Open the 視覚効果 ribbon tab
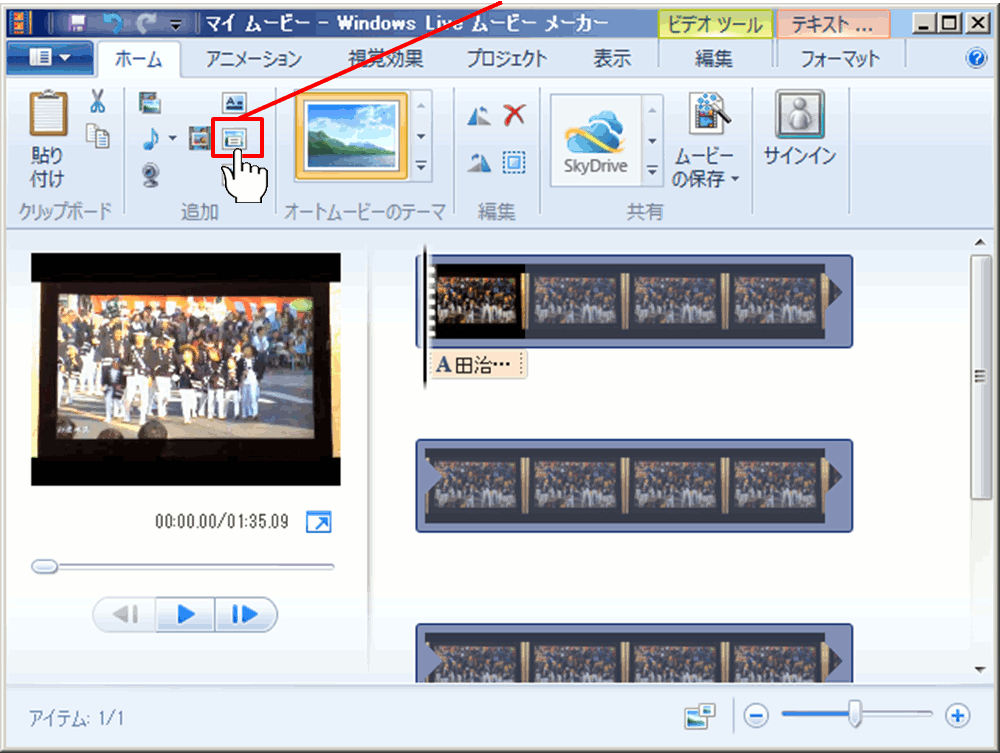 point(384,59)
